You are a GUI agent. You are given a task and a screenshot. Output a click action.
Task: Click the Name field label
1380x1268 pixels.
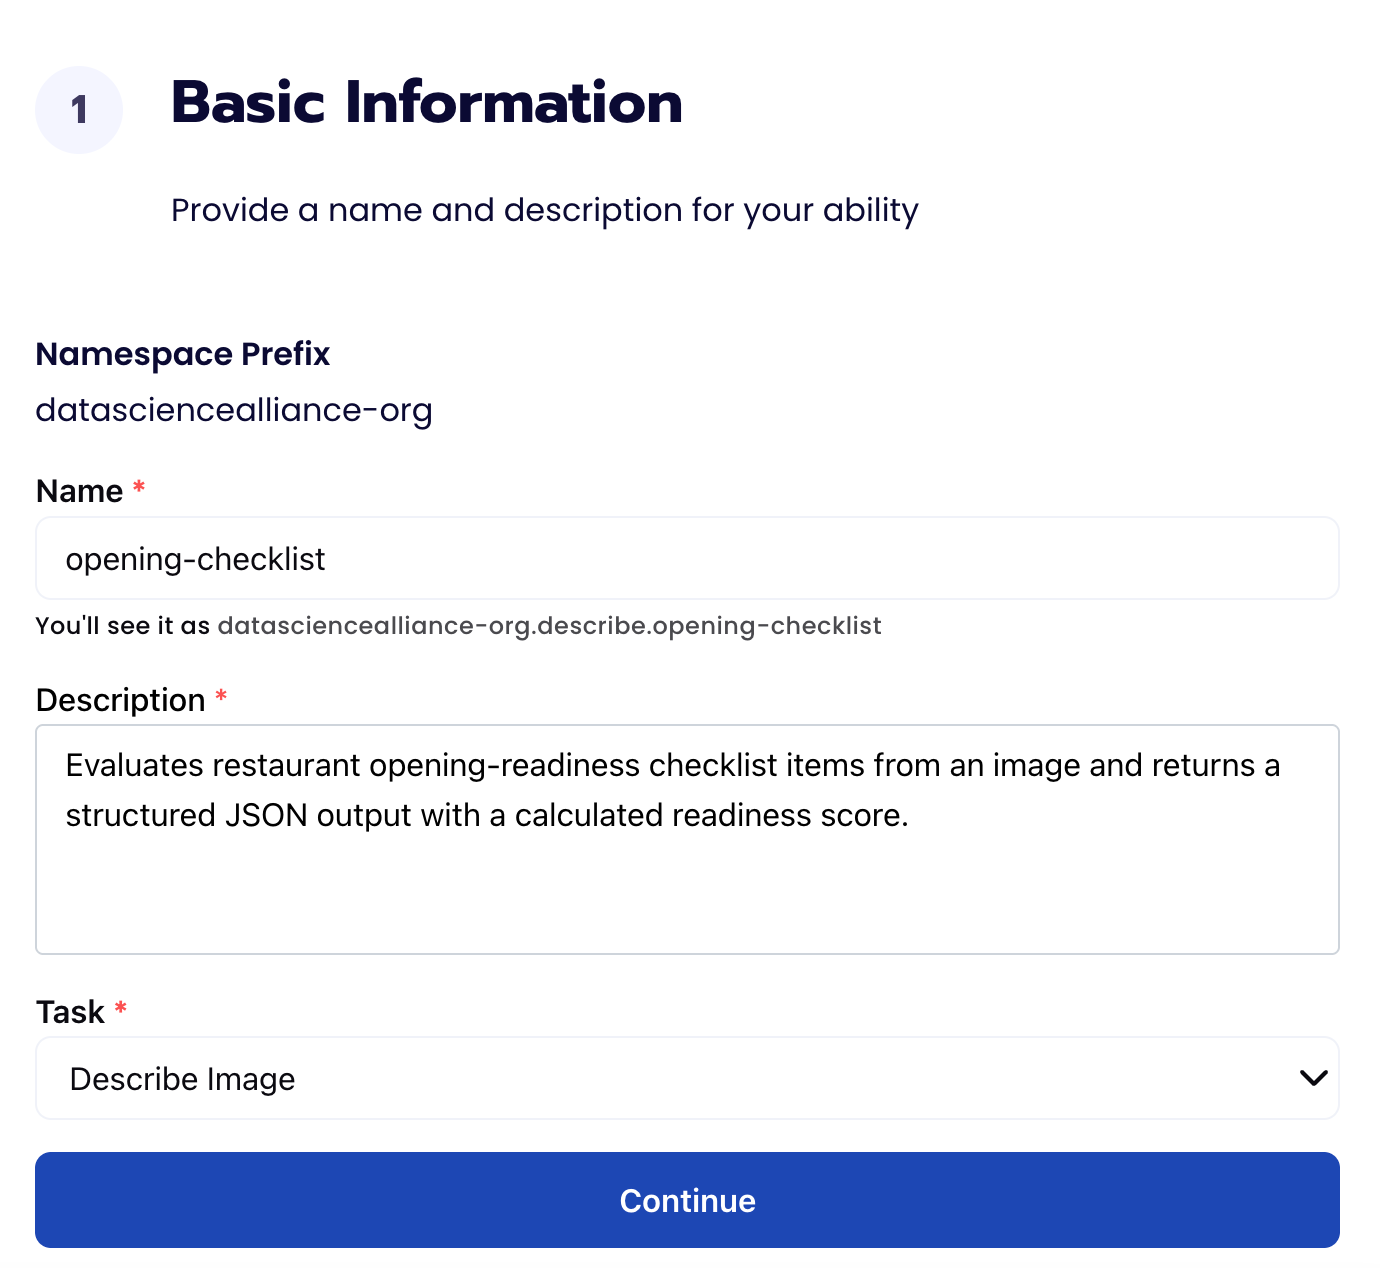point(80,491)
